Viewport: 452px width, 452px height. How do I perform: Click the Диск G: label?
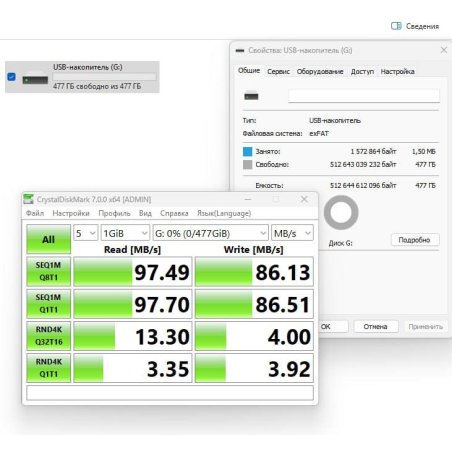pos(340,243)
